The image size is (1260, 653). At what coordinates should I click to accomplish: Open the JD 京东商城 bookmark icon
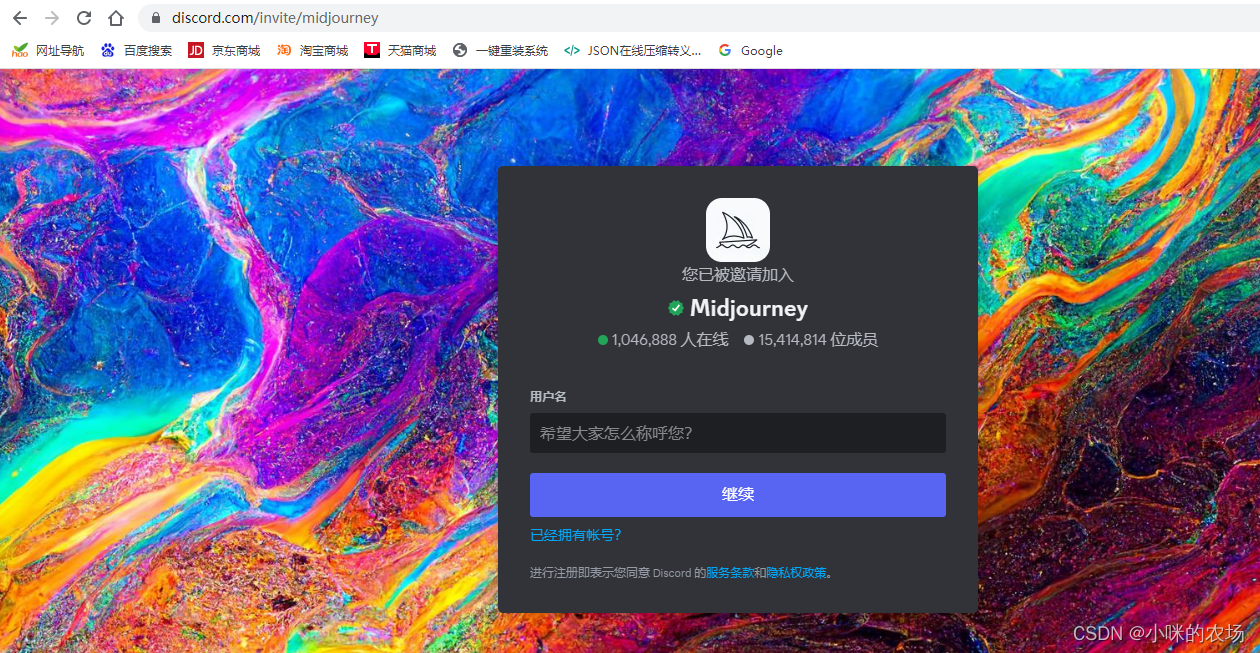pos(196,49)
